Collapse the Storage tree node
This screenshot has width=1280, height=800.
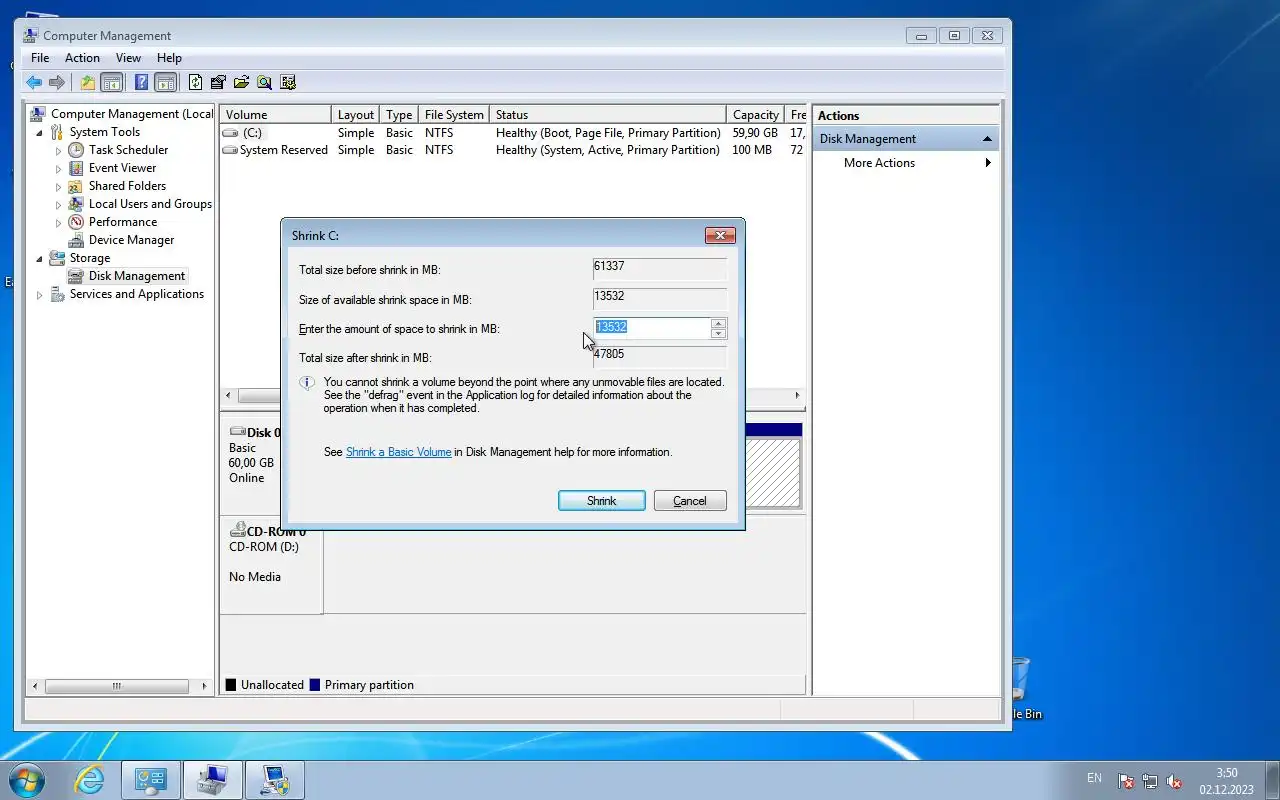pos(40,258)
